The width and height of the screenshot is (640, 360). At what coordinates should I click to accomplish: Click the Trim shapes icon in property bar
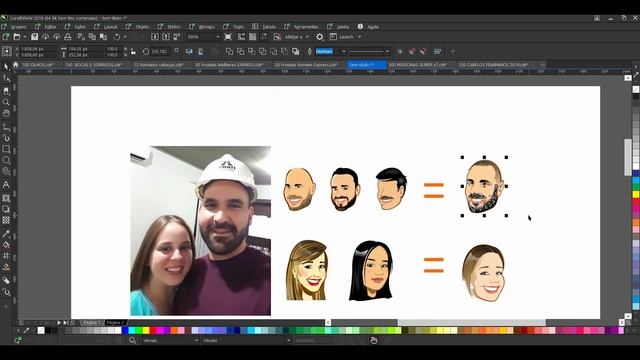point(240,51)
